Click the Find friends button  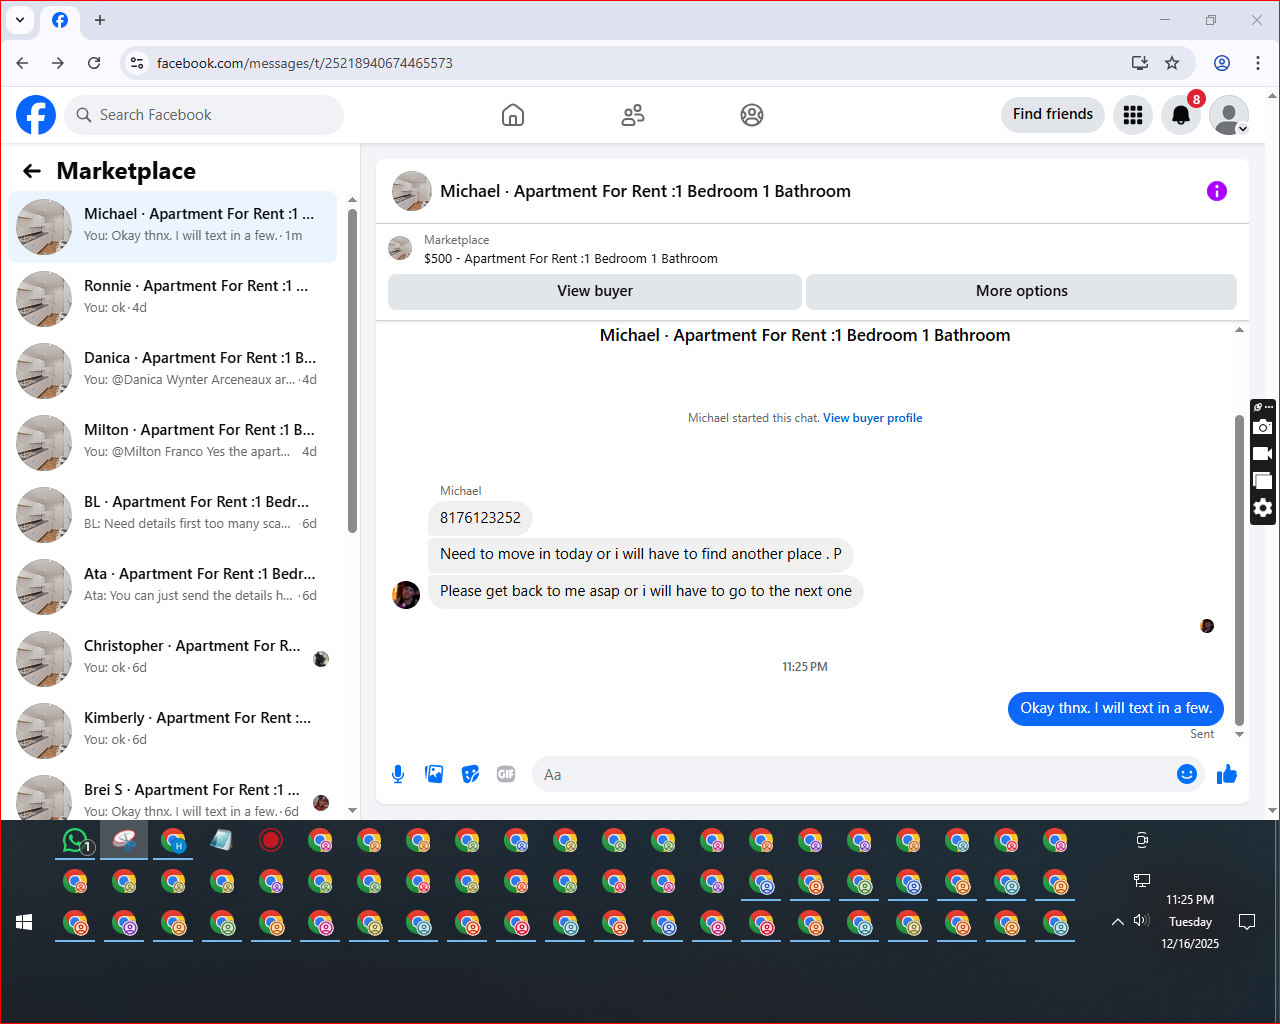coord(1053,114)
